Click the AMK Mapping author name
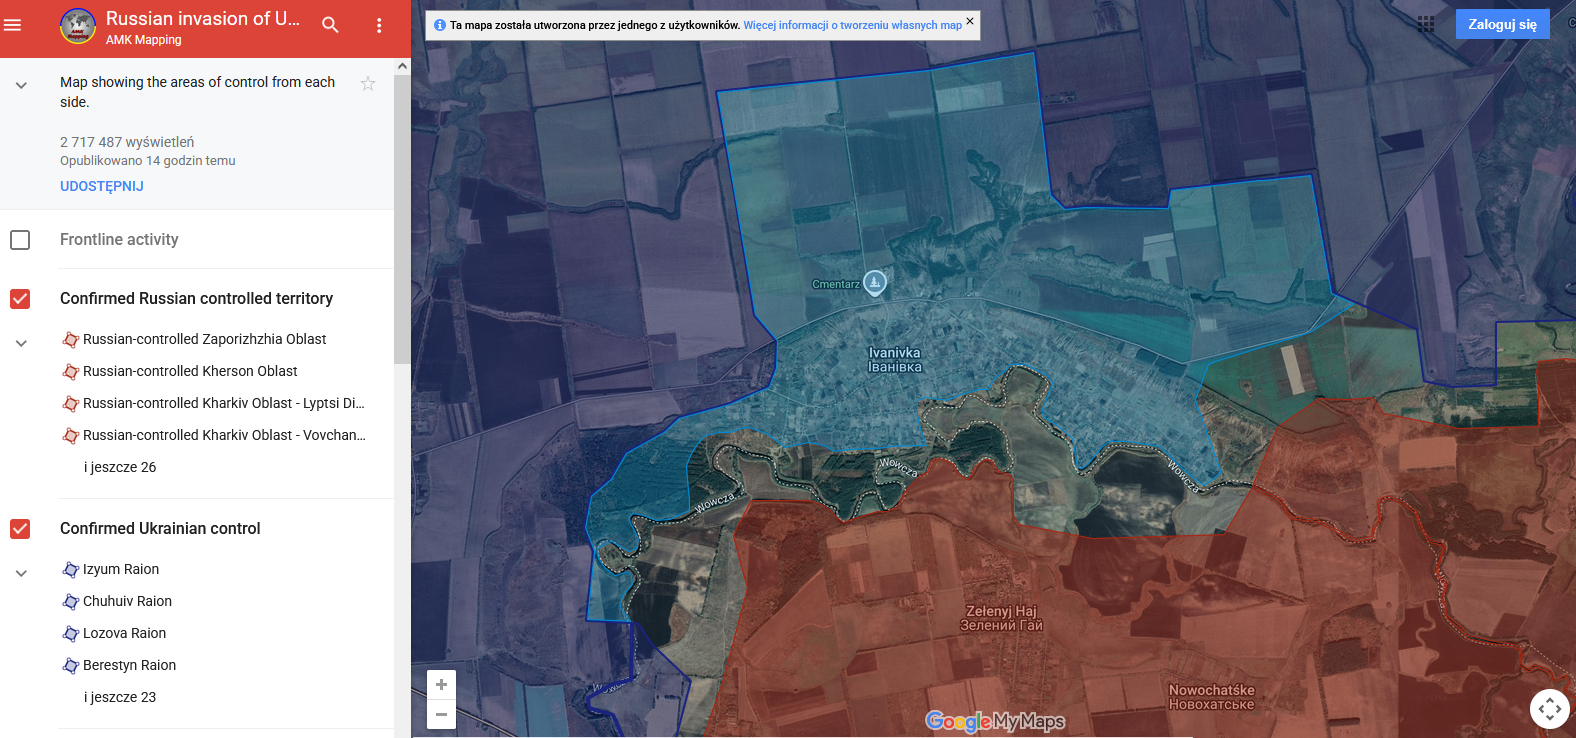Image resolution: width=1576 pixels, height=738 pixels. point(144,40)
